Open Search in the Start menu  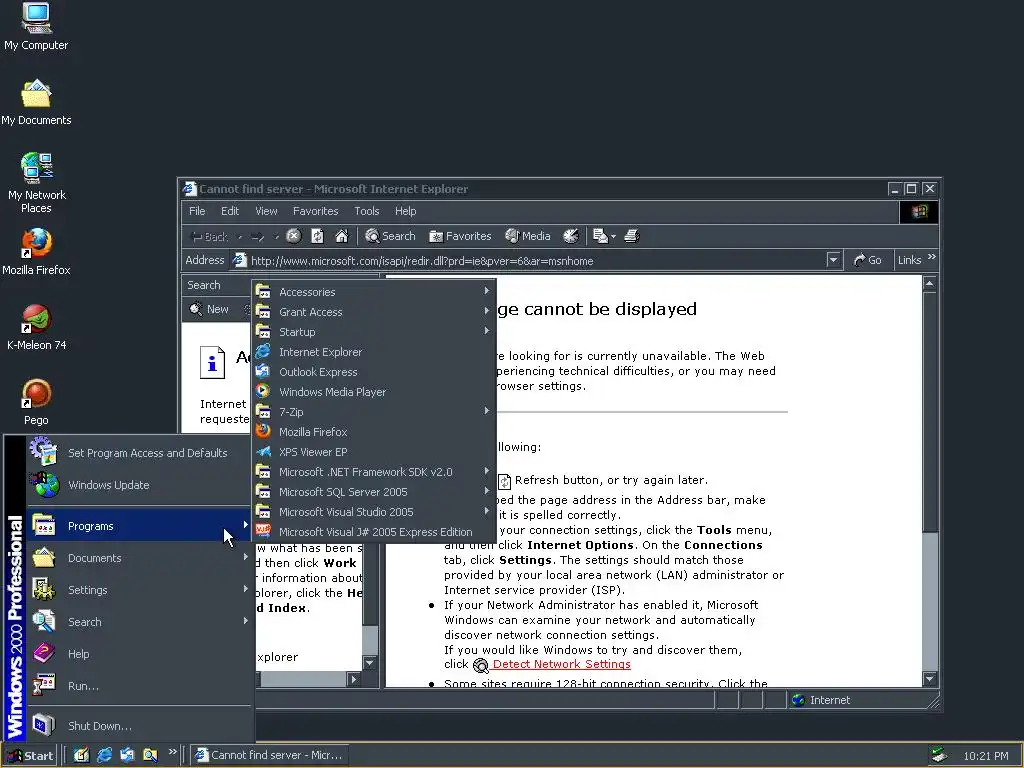pyautogui.click(x=139, y=622)
